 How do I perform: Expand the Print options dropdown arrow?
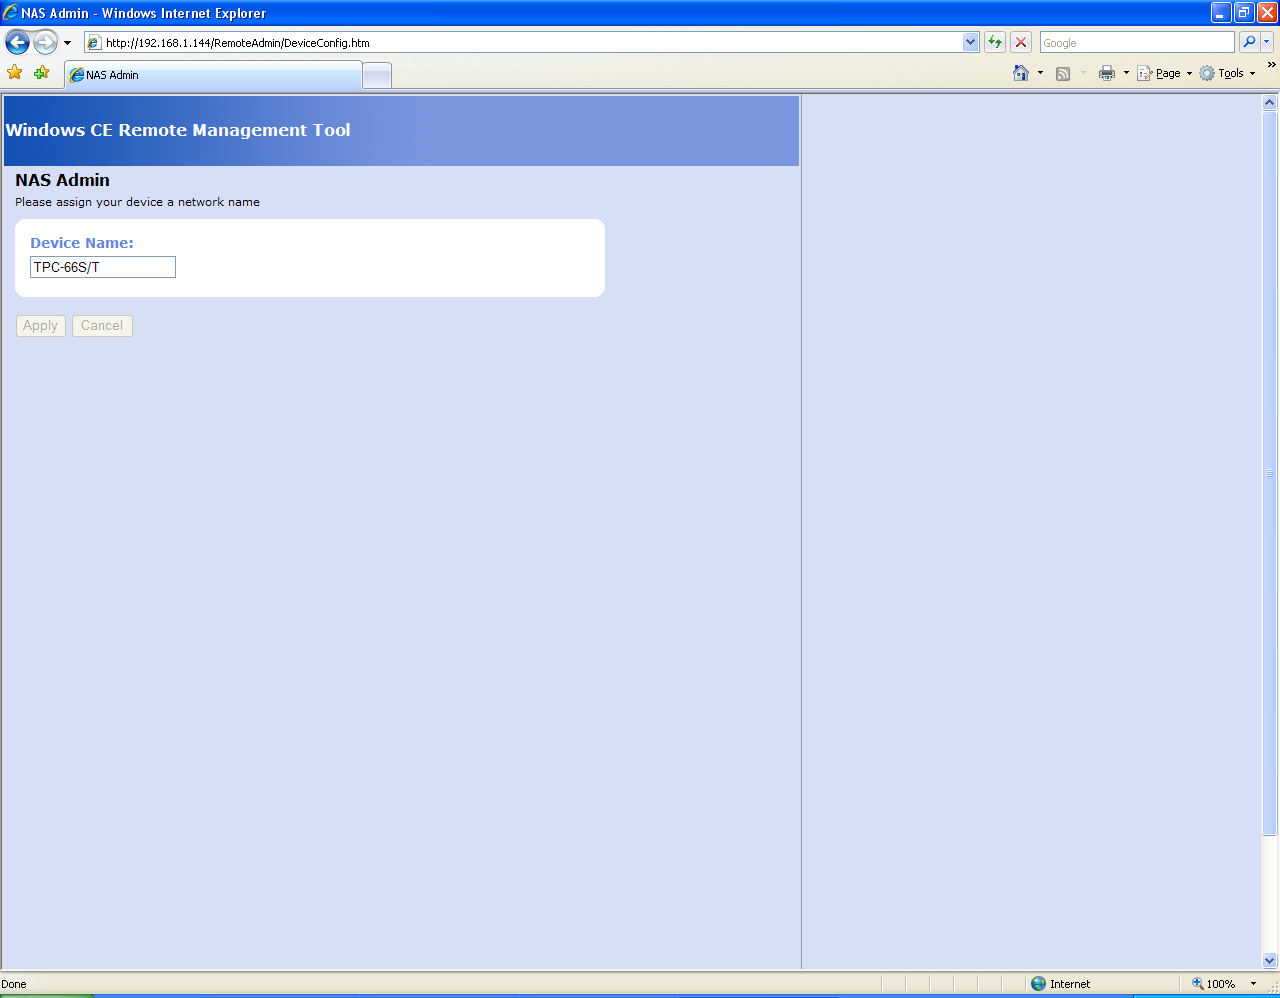coord(1126,73)
